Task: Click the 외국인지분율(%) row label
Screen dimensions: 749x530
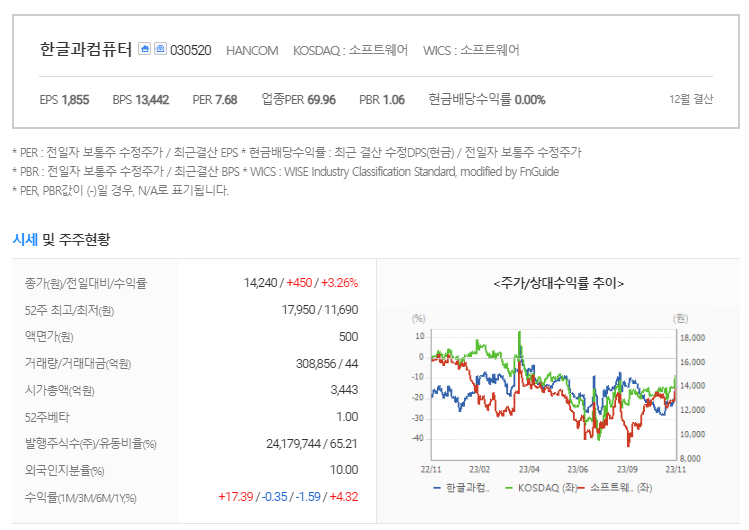Action: (64, 470)
